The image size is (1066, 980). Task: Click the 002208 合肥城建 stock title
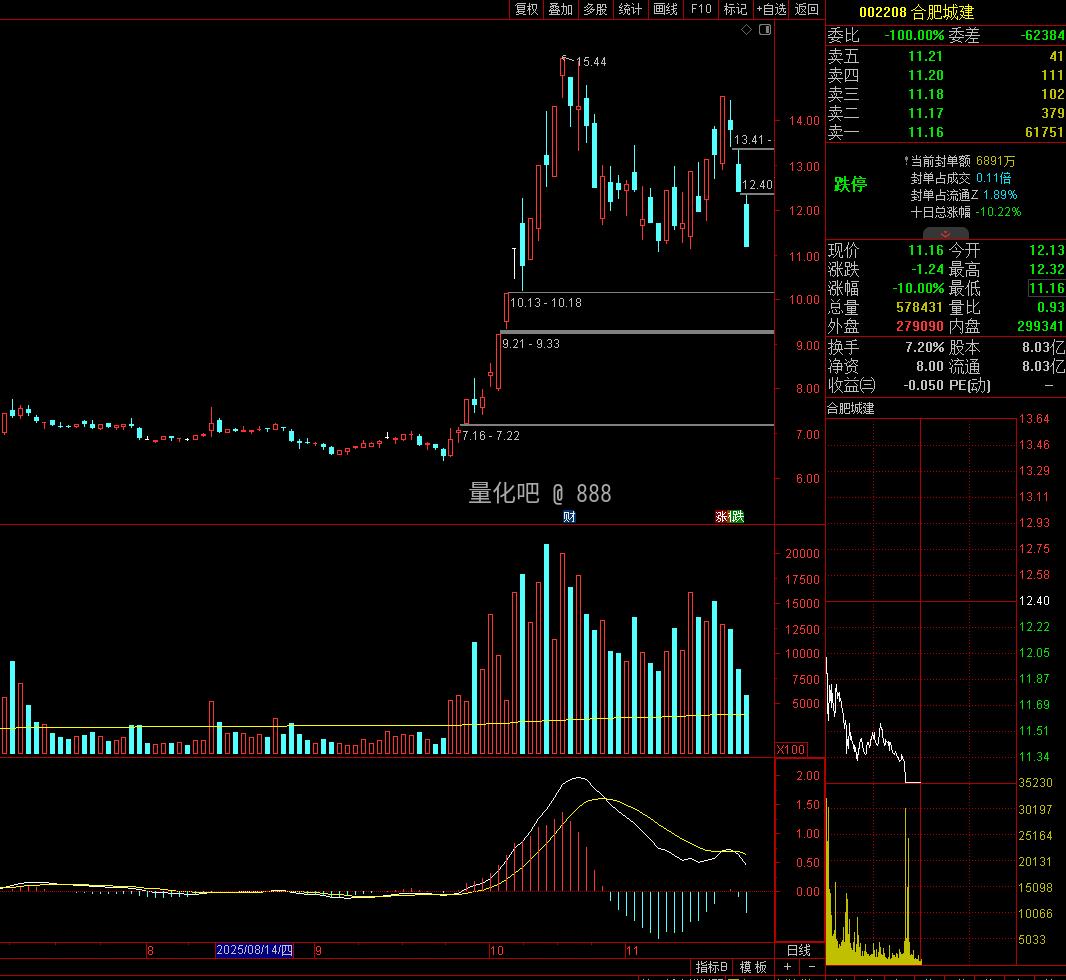[916, 12]
